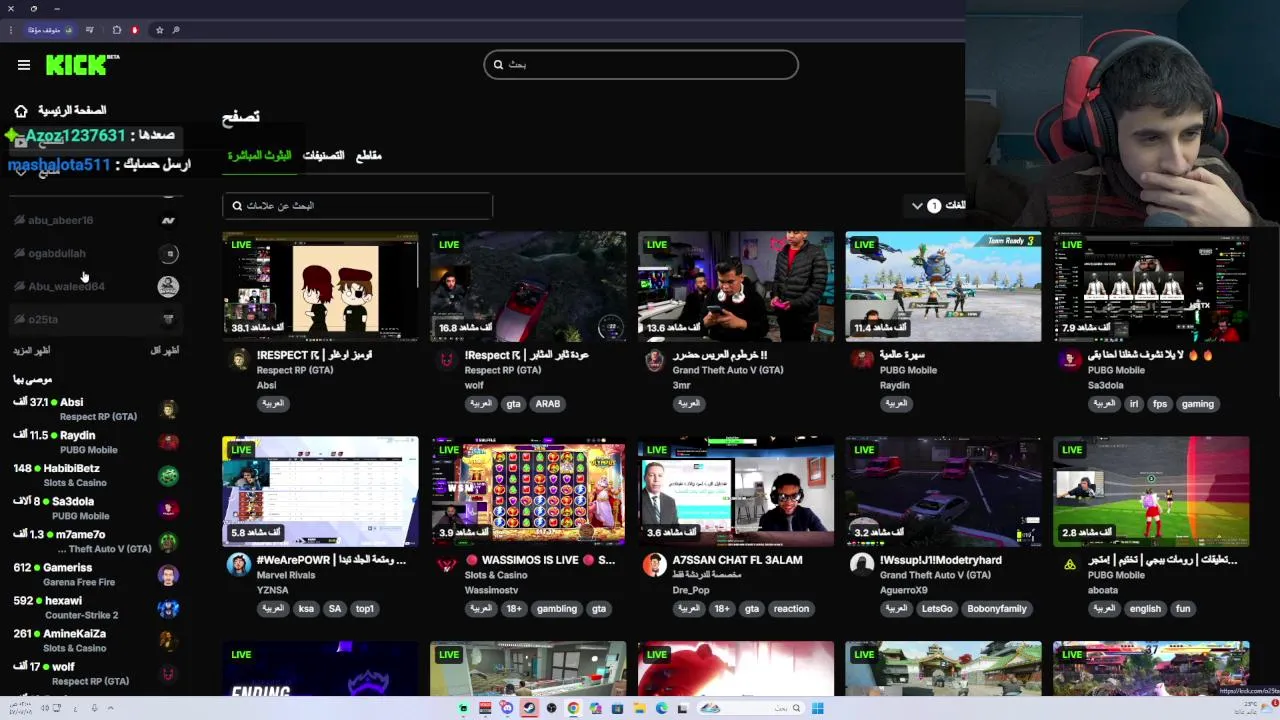Click the LetsGo tag under AguerroX9 stream
This screenshot has height=720, width=1280.
tap(937, 609)
